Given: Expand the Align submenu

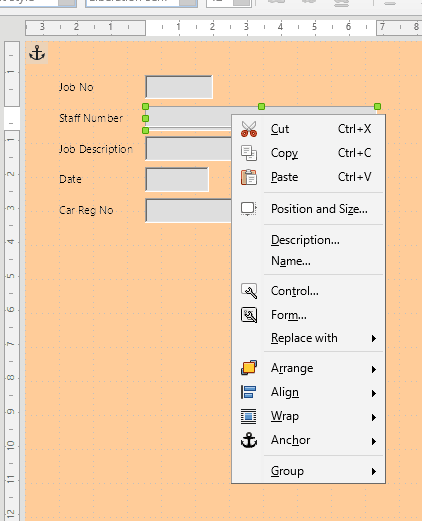Looking at the screenshot, I should [x=308, y=392].
